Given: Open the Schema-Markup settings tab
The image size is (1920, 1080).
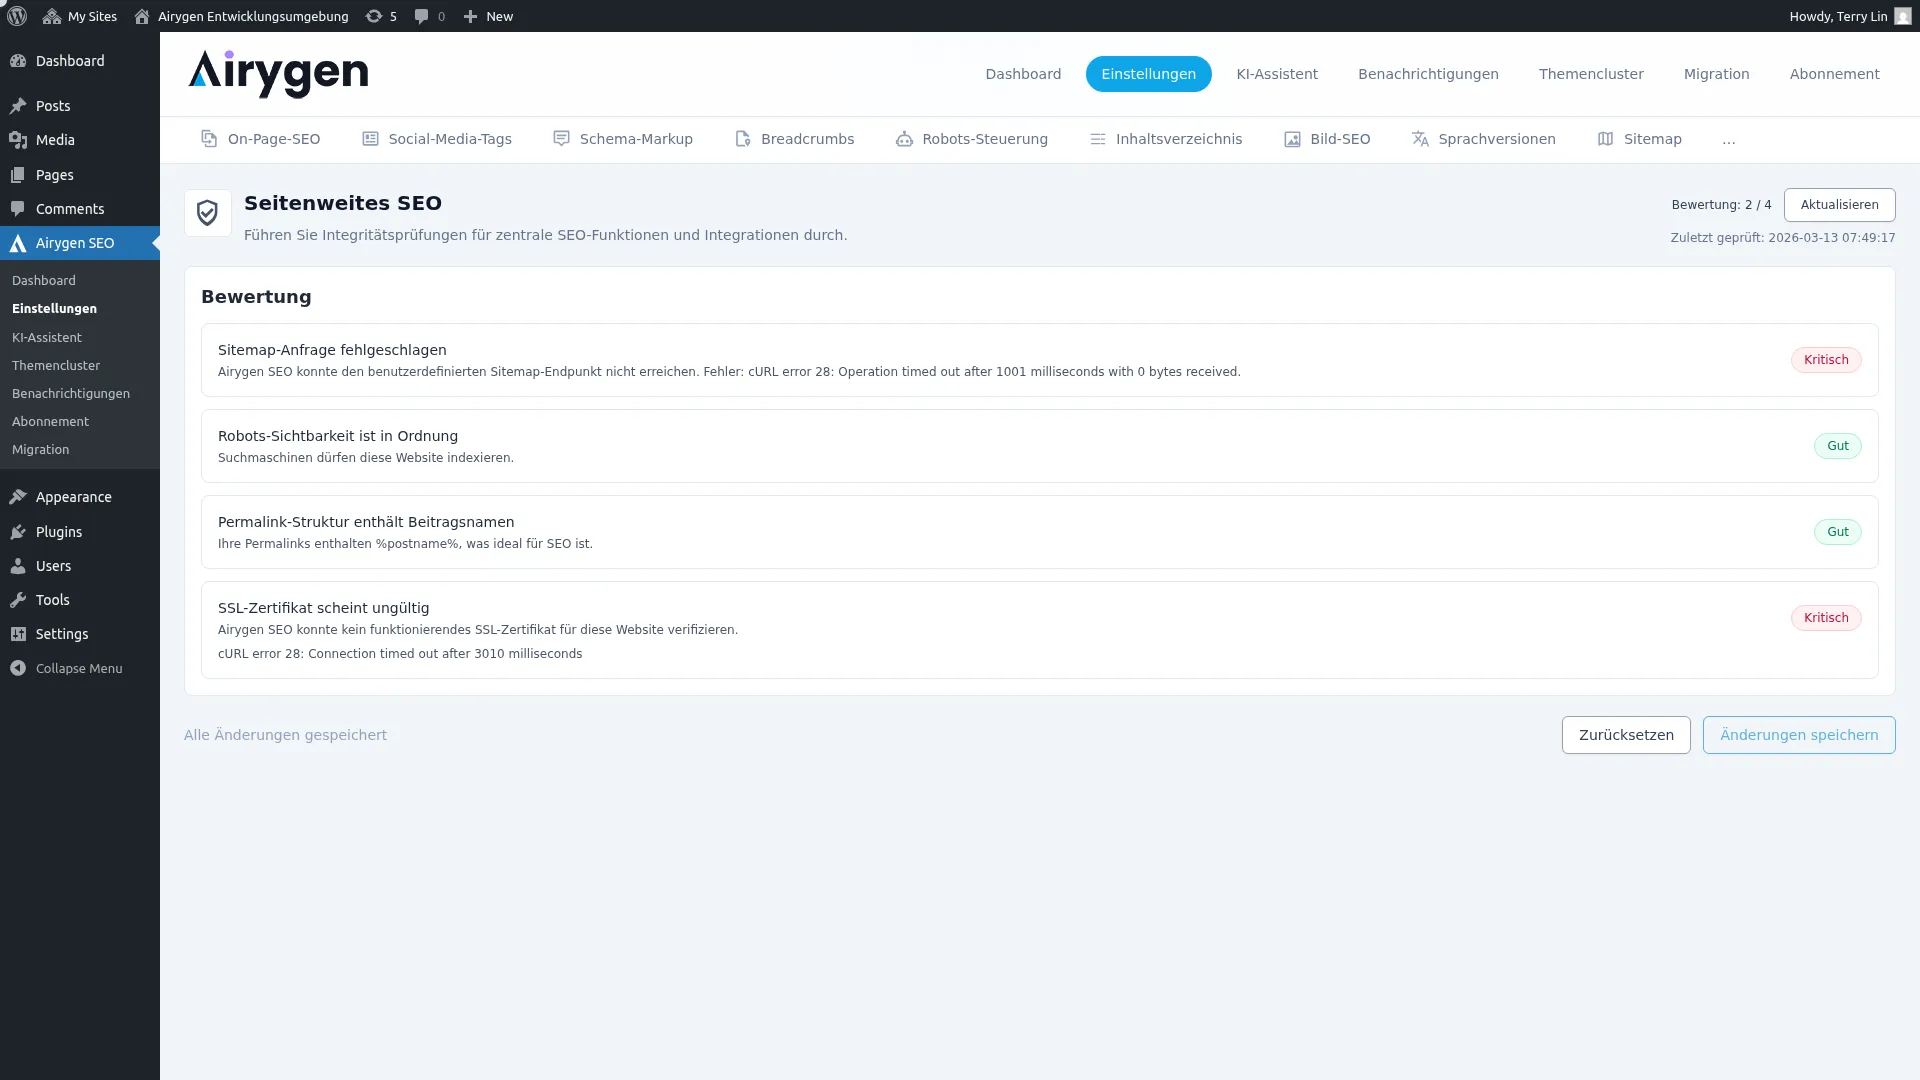Looking at the screenshot, I should coord(622,139).
